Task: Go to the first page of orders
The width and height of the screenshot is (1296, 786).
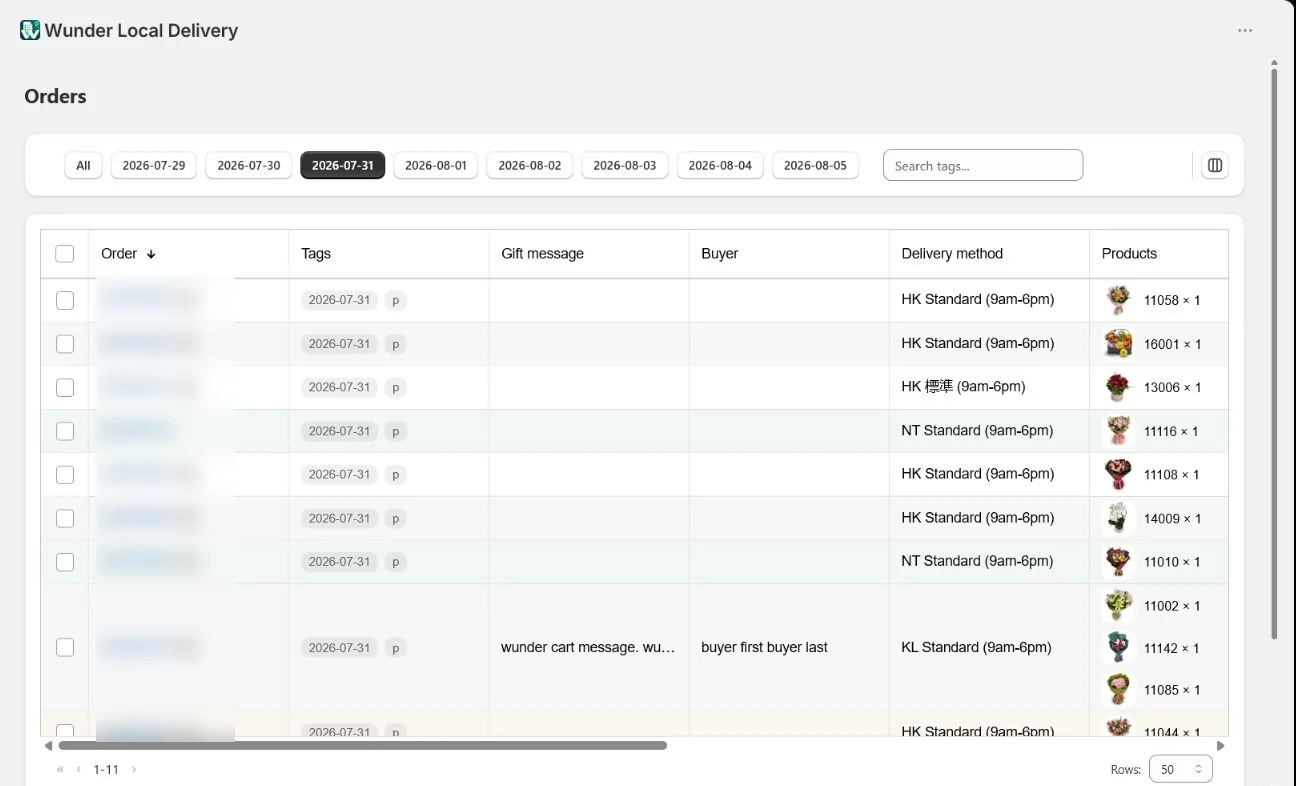Action: click(x=60, y=769)
